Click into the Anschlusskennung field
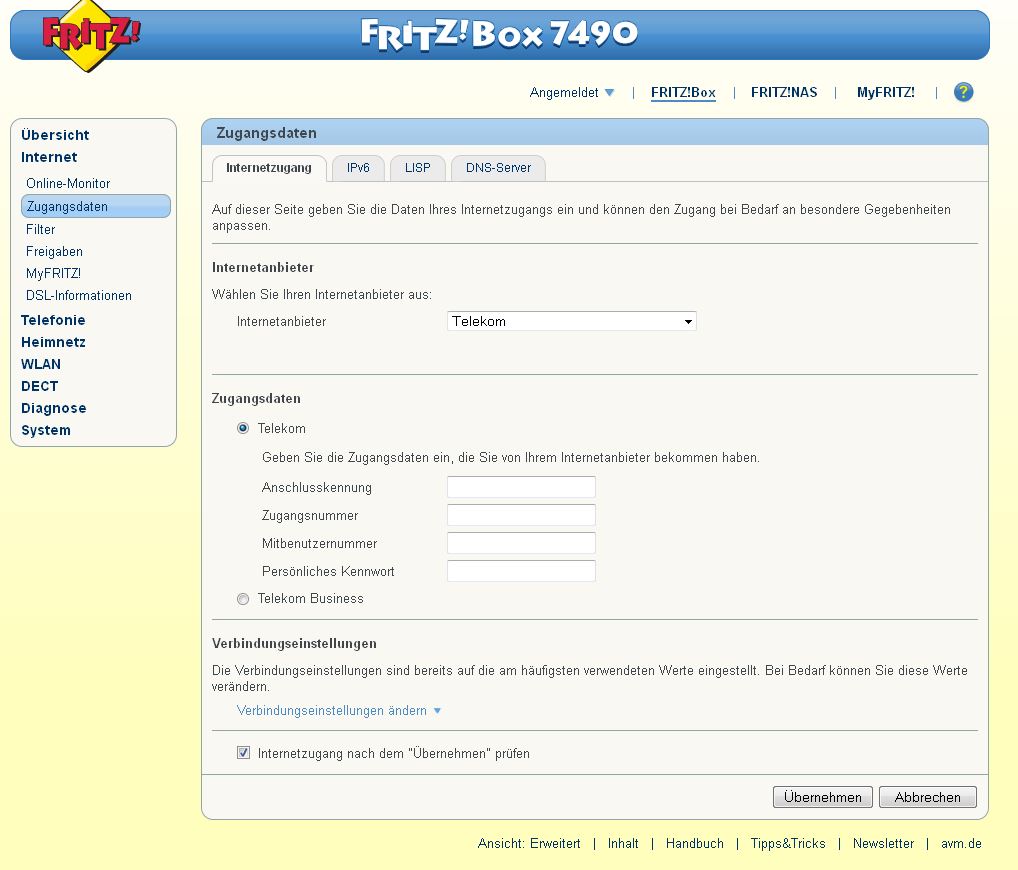Viewport: 1018px width, 870px height. click(521, 487)
